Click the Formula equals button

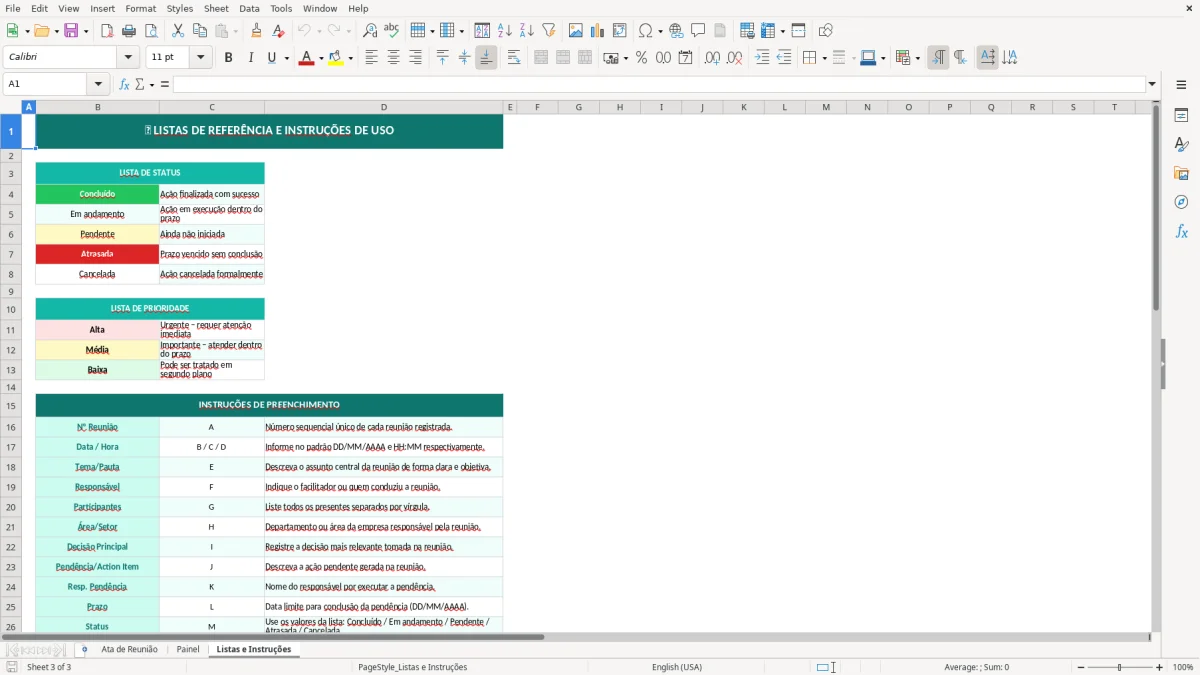(165, 84)
